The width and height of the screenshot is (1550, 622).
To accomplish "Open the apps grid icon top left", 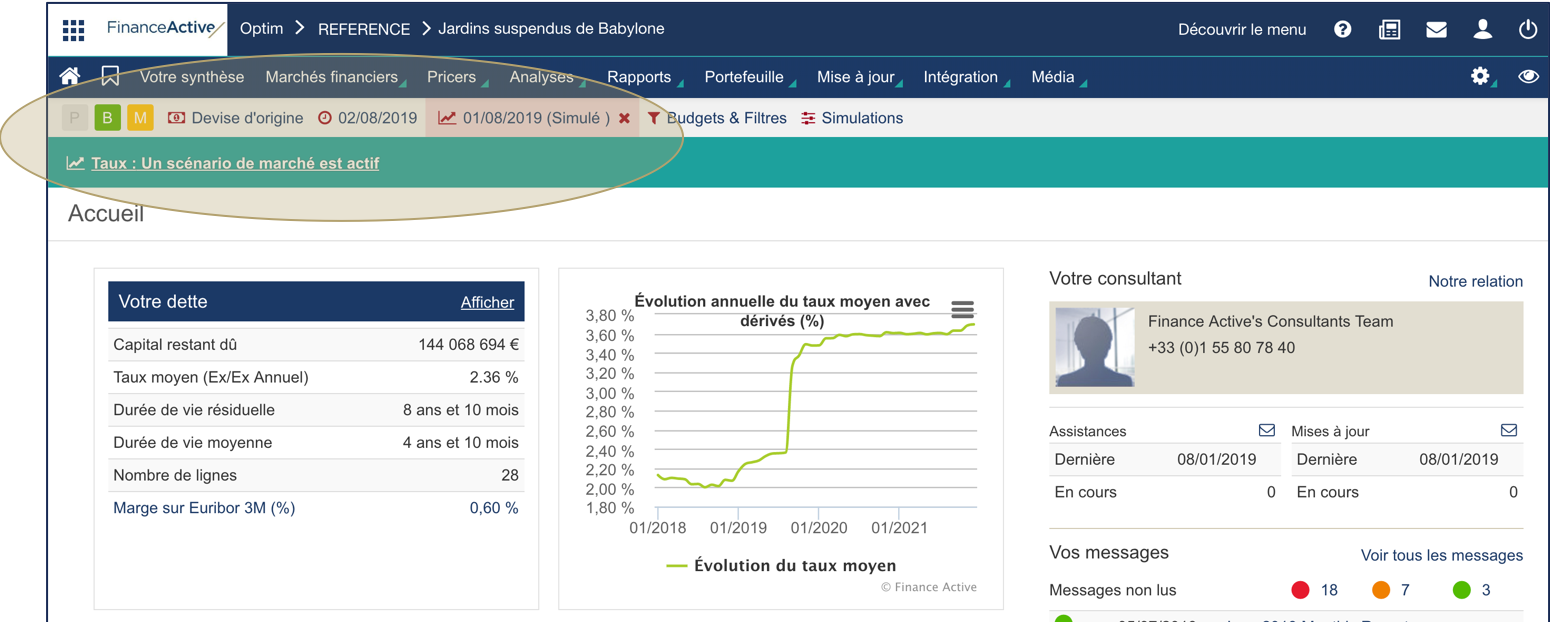I will (x=73, y=29).
